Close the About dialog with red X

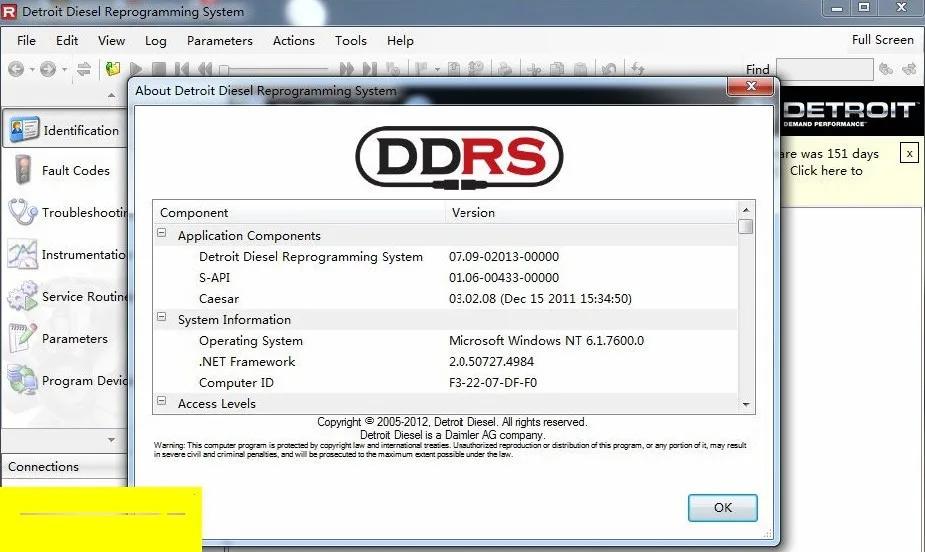(x=750, y=86)
